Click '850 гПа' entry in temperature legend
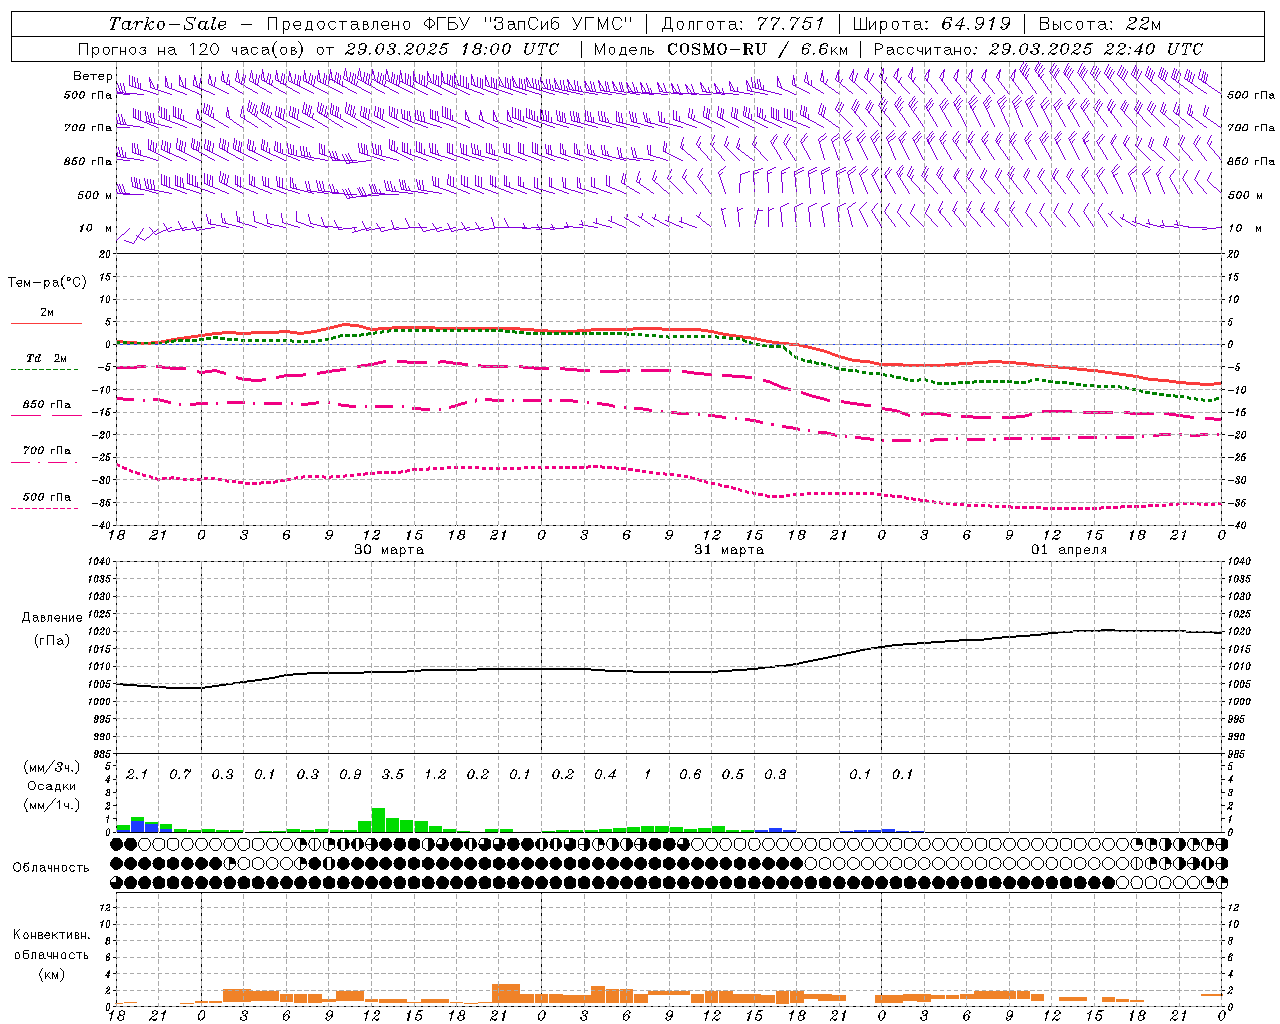This screenshot has width=1280, height=1024. click(x=47, y=405)
